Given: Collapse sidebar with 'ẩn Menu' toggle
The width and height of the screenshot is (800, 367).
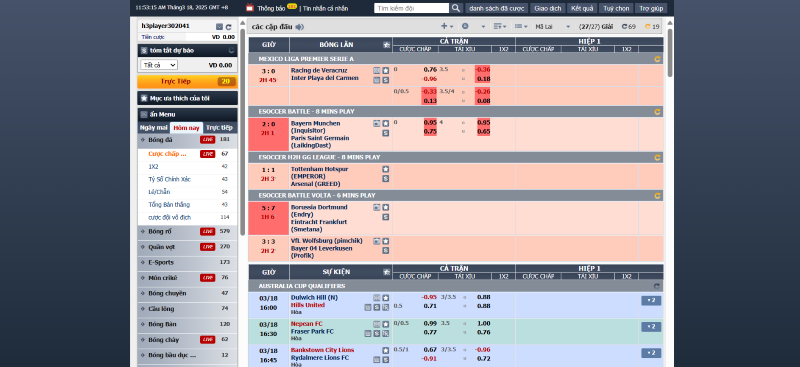Looking at the screenshot, I should pyautogui.click(x=144, y=114).
